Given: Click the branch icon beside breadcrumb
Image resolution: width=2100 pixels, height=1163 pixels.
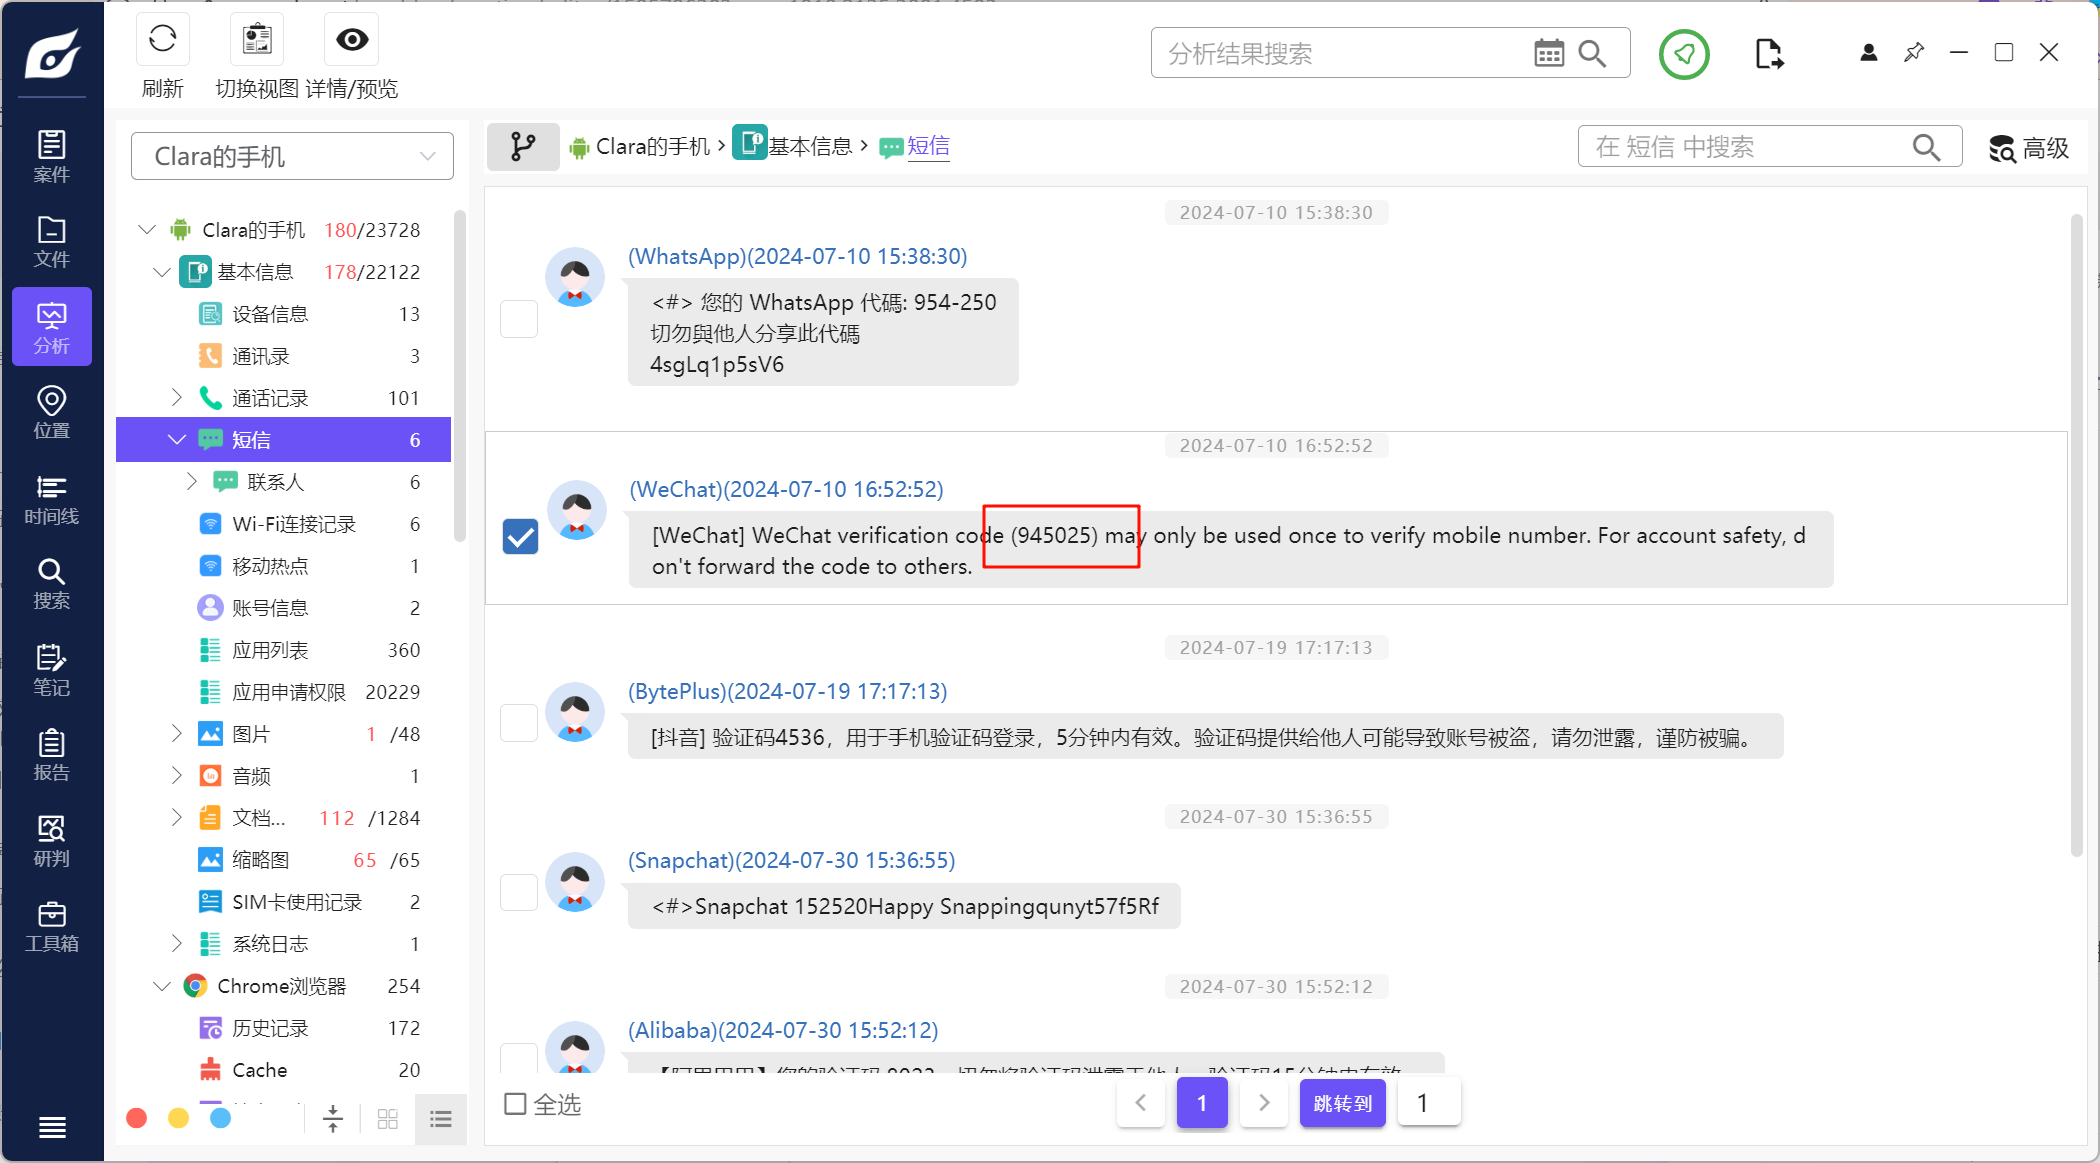Looking at the screenshot, I should tap(522, 147).
